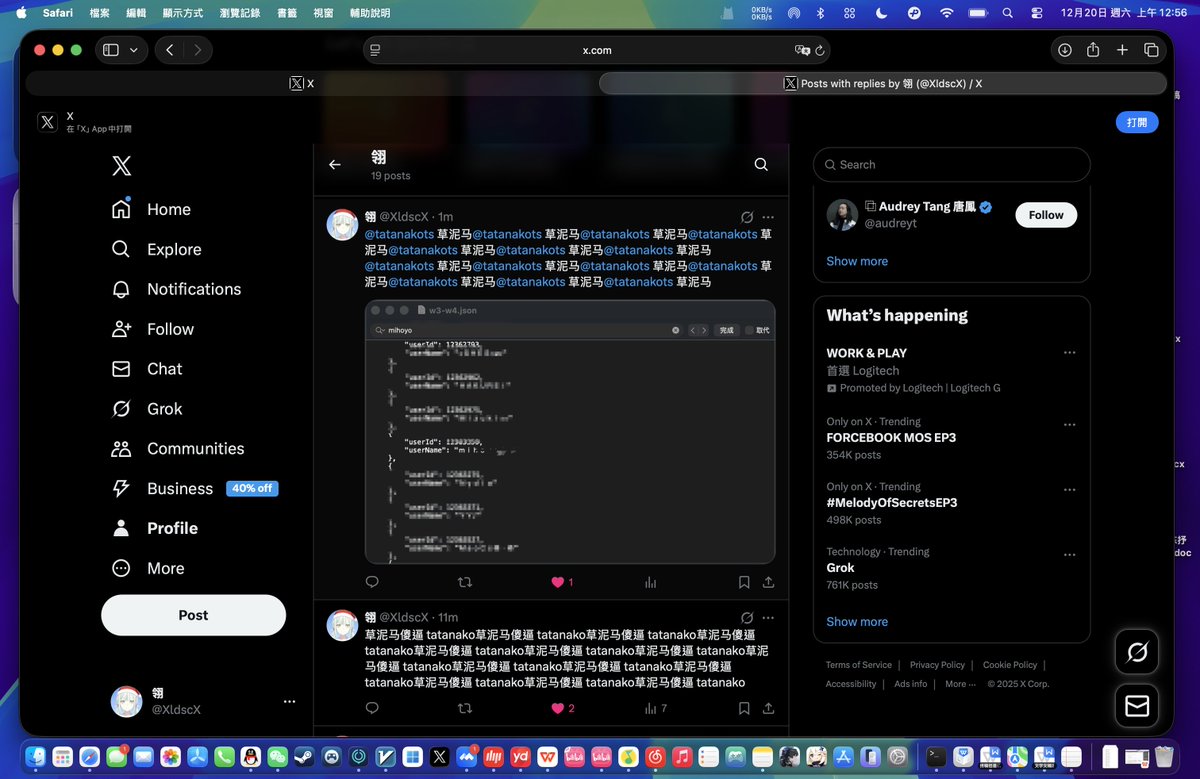
Task: Repost the 1m post
Action: point(464,582)
